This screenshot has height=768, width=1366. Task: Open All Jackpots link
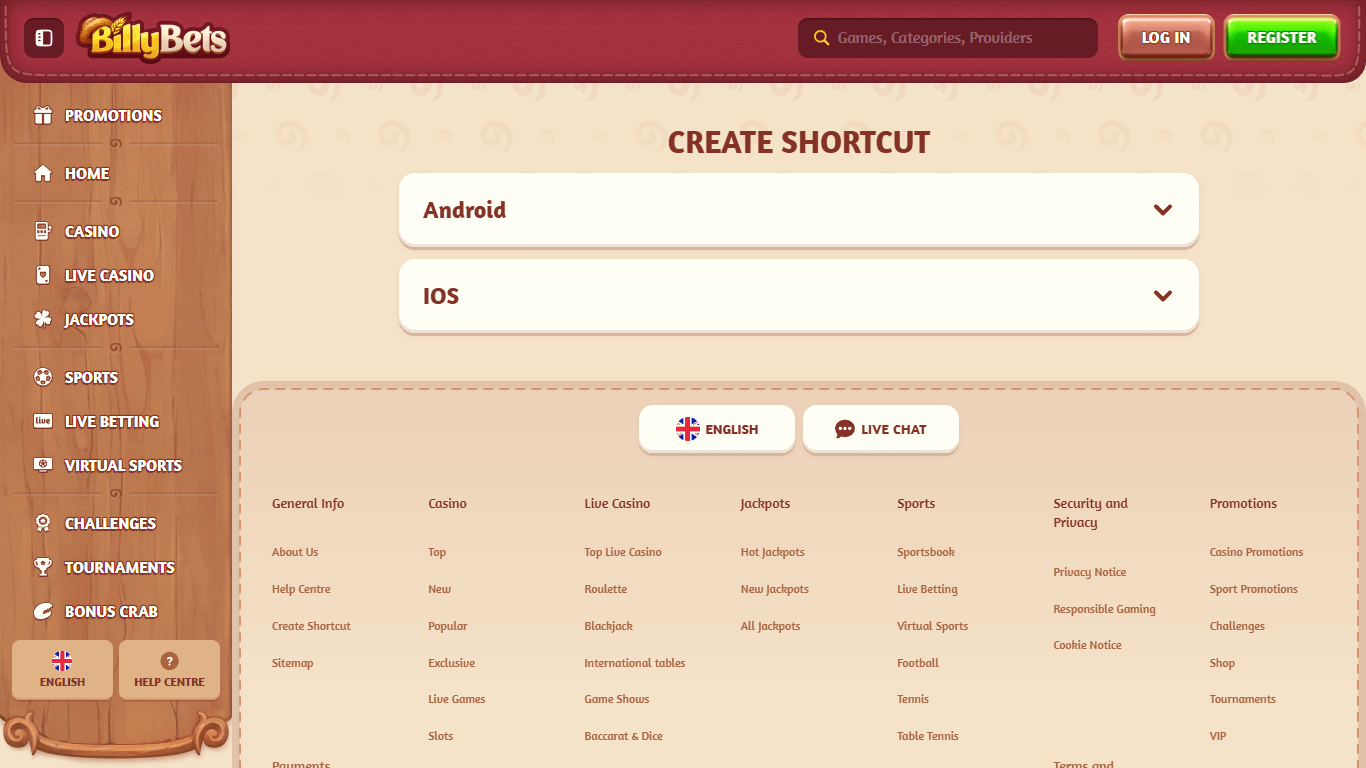771,626
